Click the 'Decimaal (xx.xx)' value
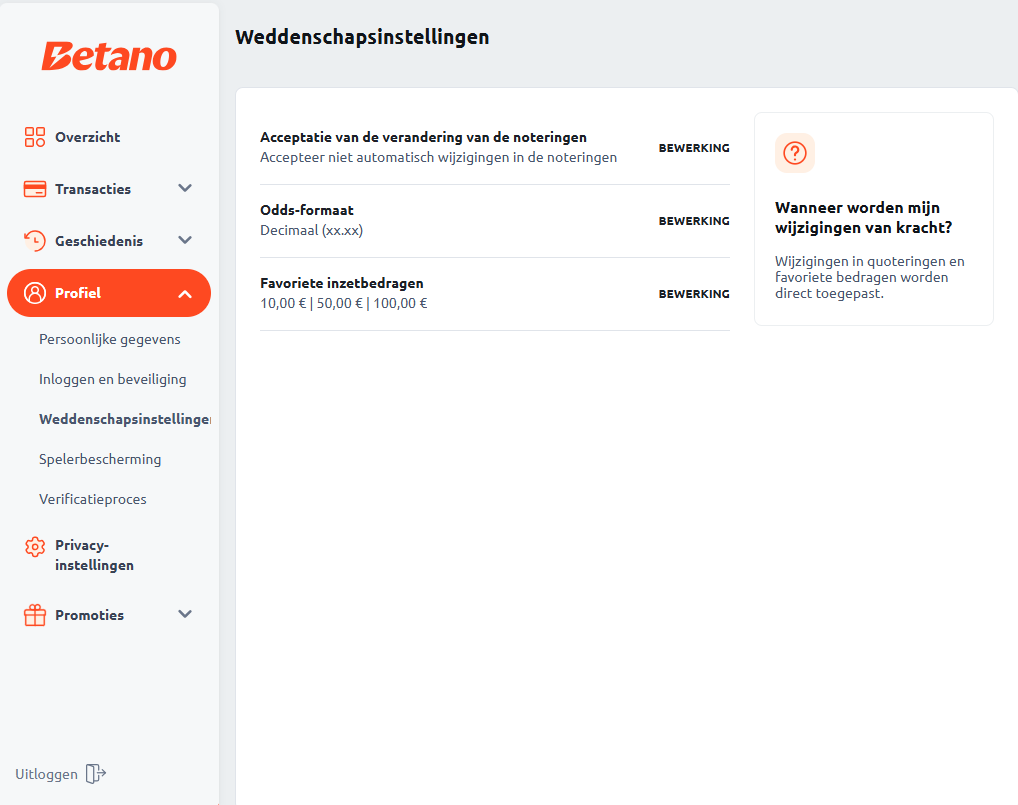Viewport: 1018px width, 805px height. point(312,230)
